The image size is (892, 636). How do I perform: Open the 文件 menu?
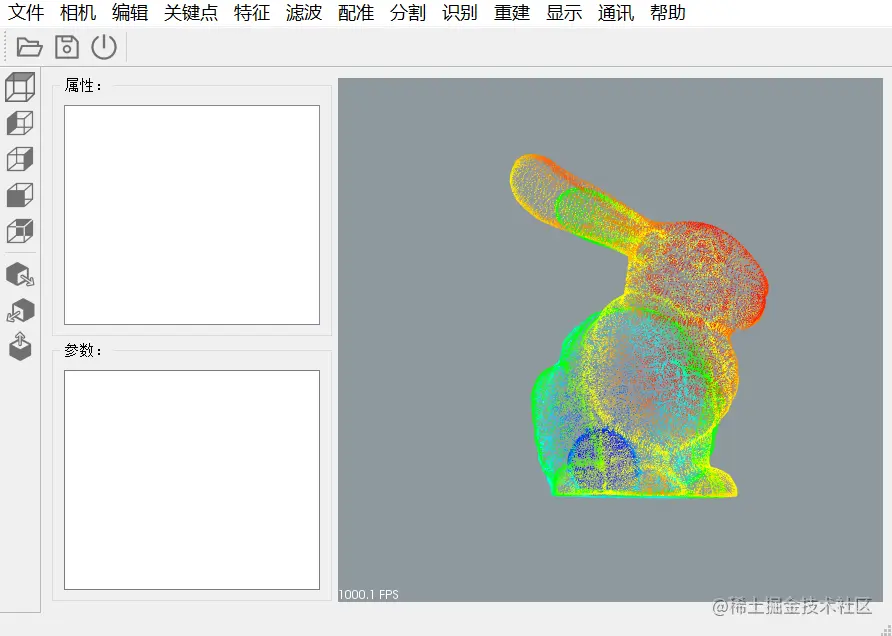pyautogui.click(x=26, y=13)
